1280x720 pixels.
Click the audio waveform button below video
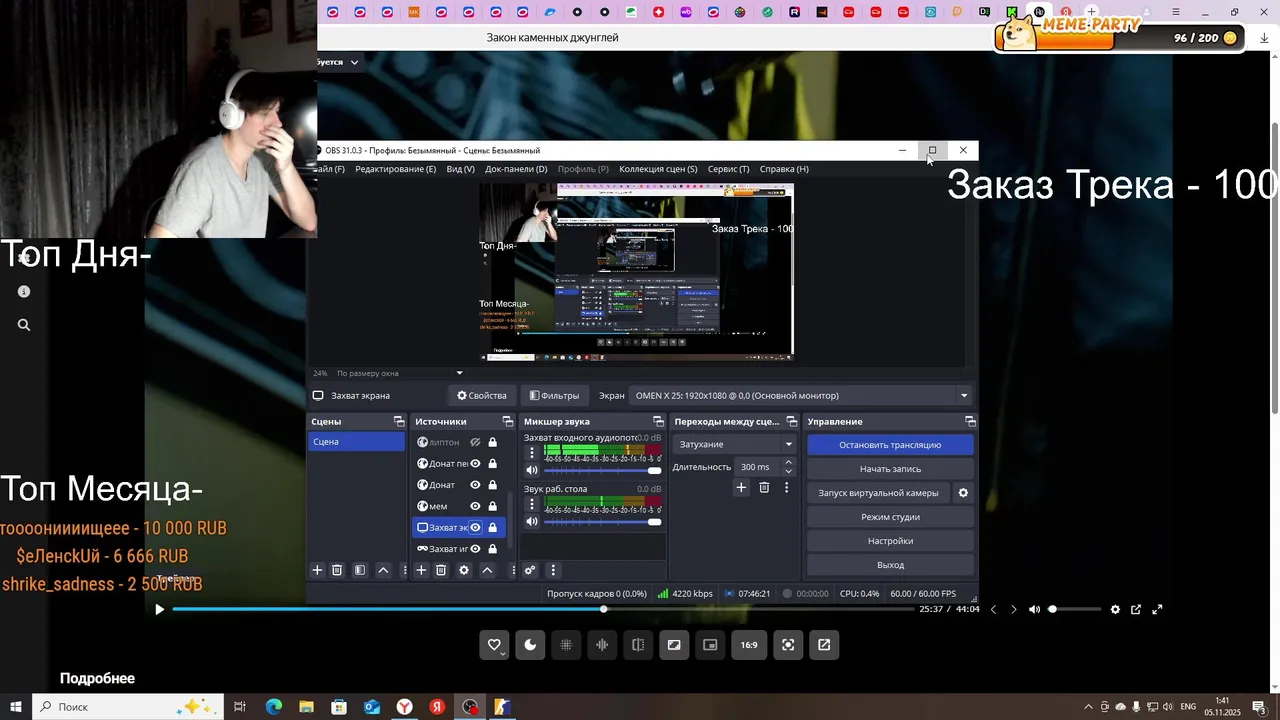[602, 645]
